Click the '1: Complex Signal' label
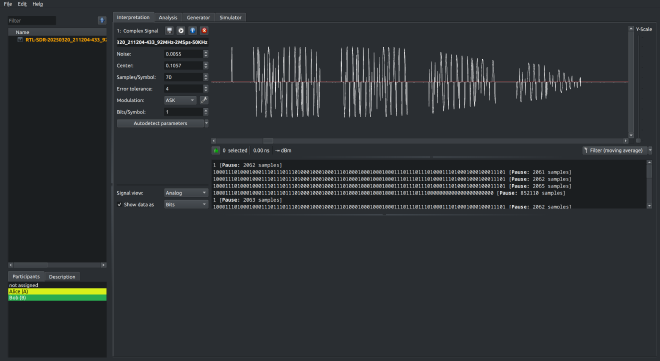This screenshot has height=361, width=660. (138, 31)
